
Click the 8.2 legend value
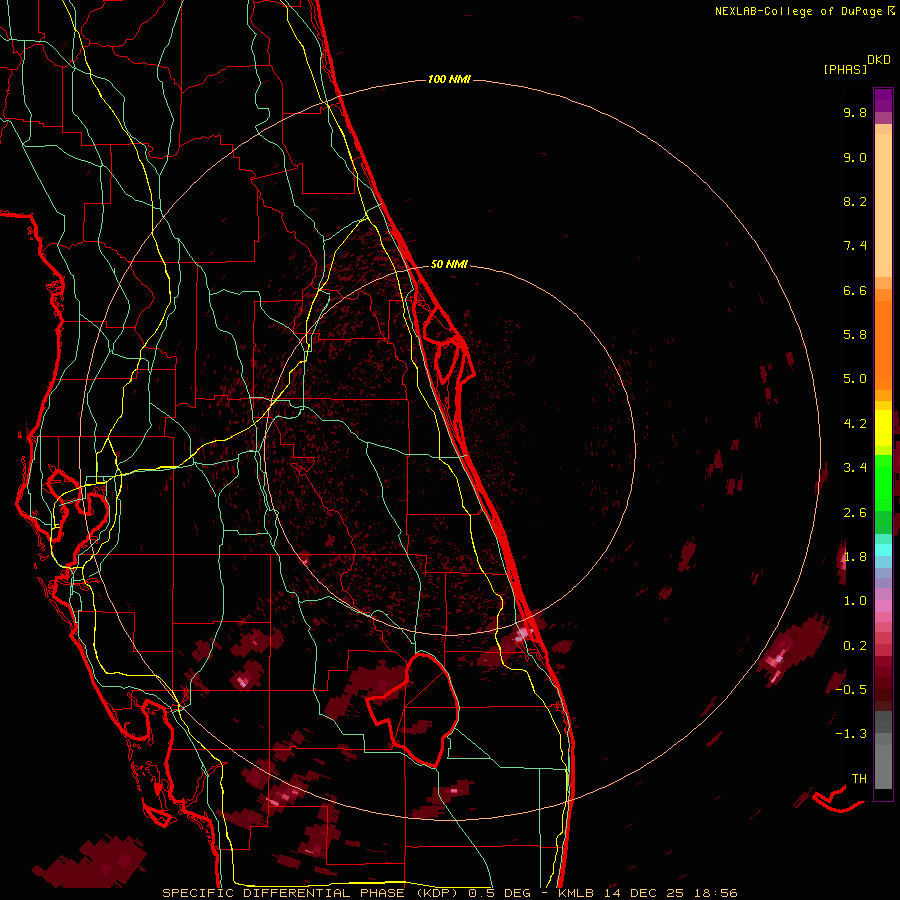tap(855, 201)
